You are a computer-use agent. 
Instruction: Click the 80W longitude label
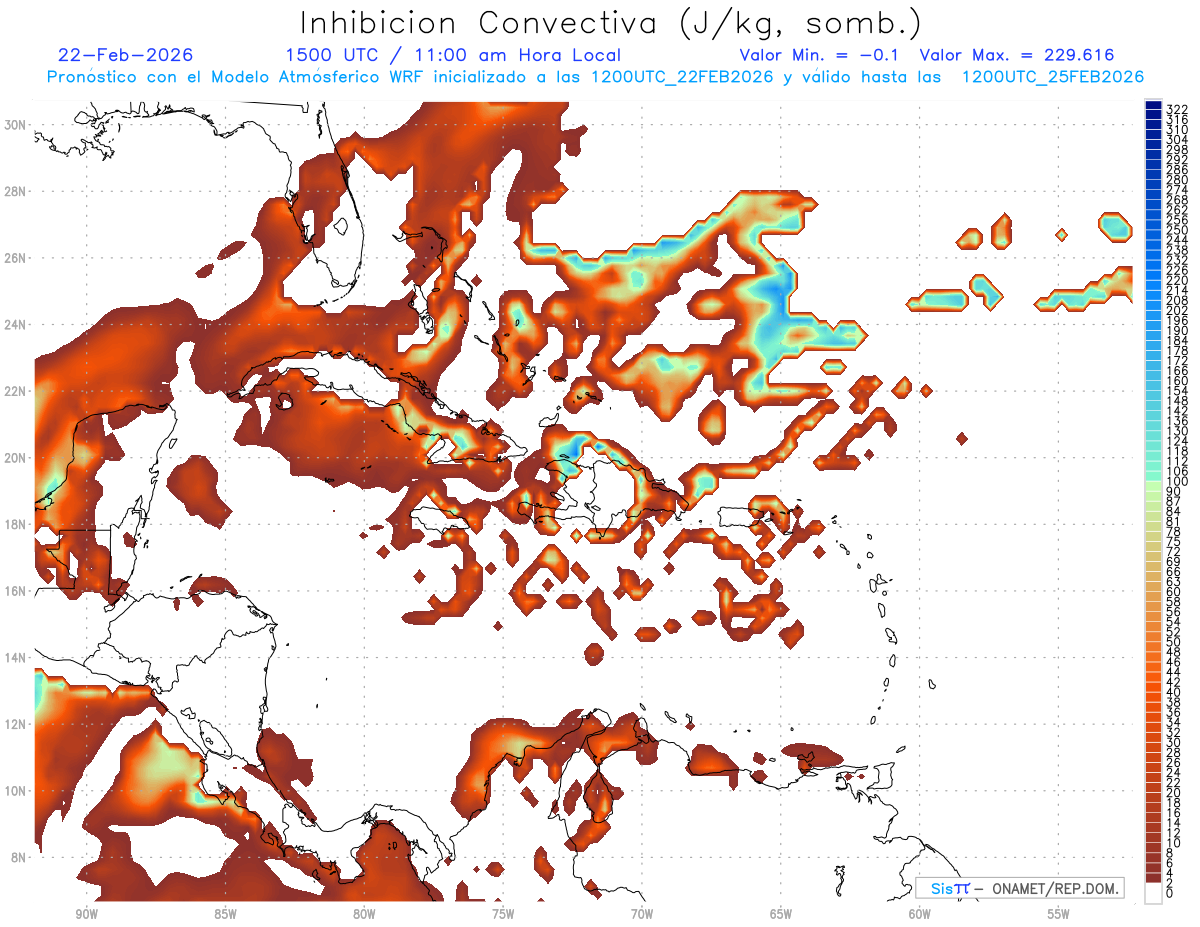click(x=364, y=914)
